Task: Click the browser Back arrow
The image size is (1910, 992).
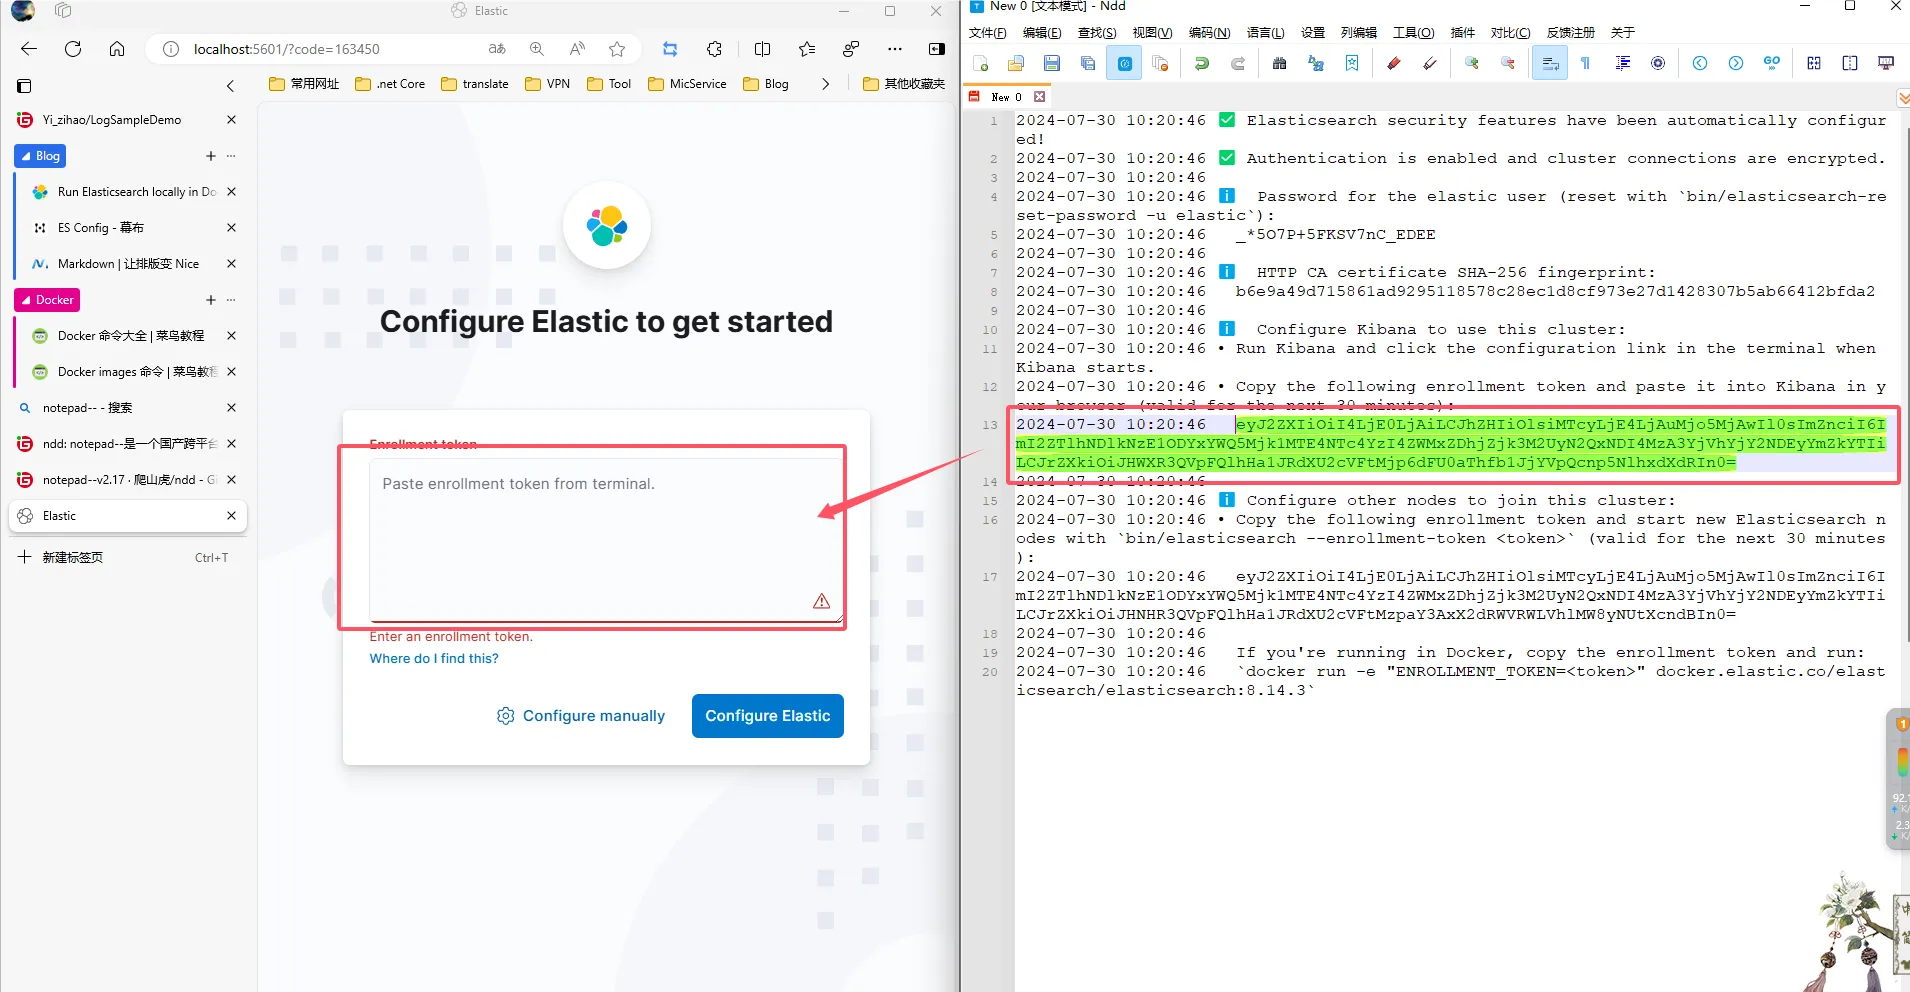Action: click(29, 49)
